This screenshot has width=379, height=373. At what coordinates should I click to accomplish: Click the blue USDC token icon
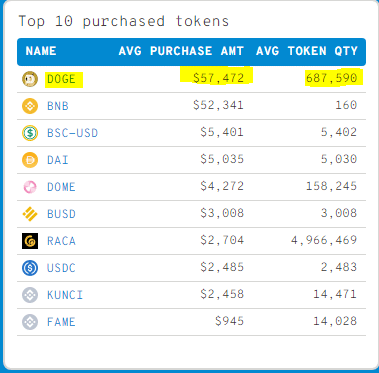point(30,268)
